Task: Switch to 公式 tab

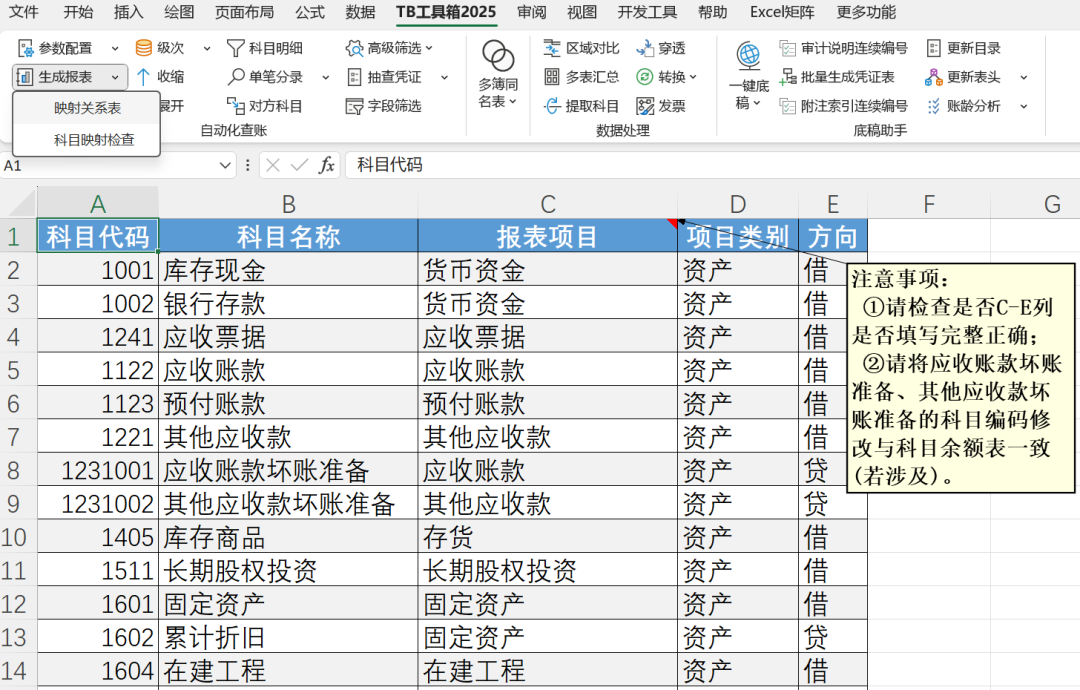Action: click(x=310, y=12)
